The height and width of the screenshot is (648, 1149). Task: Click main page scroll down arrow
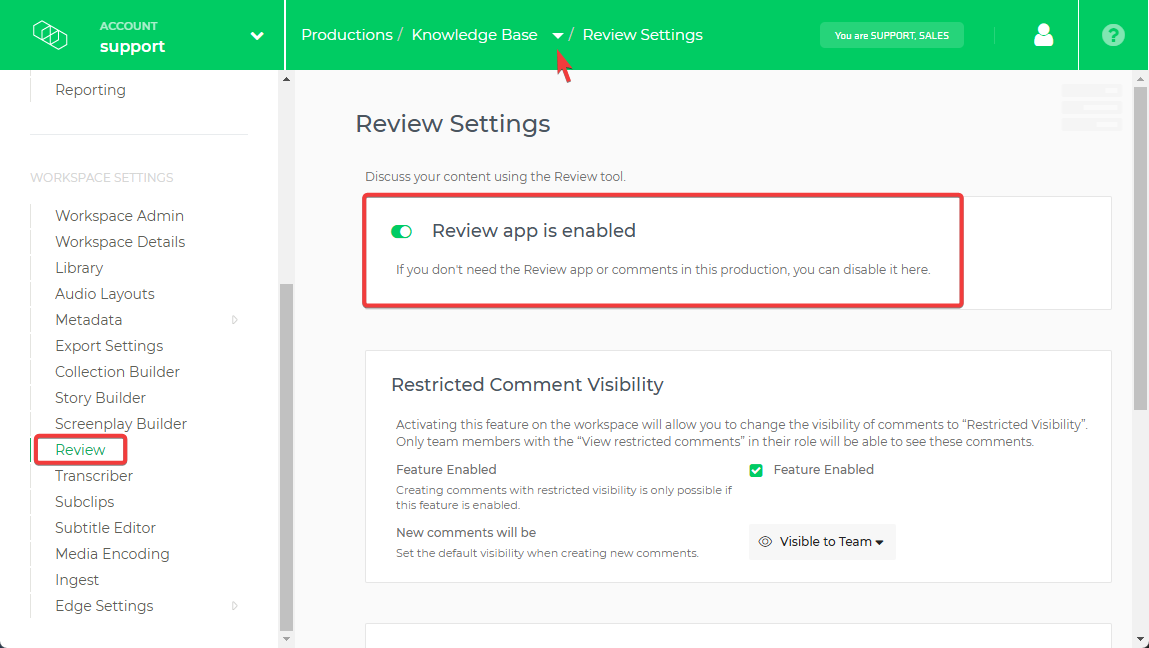(1140, 639)
